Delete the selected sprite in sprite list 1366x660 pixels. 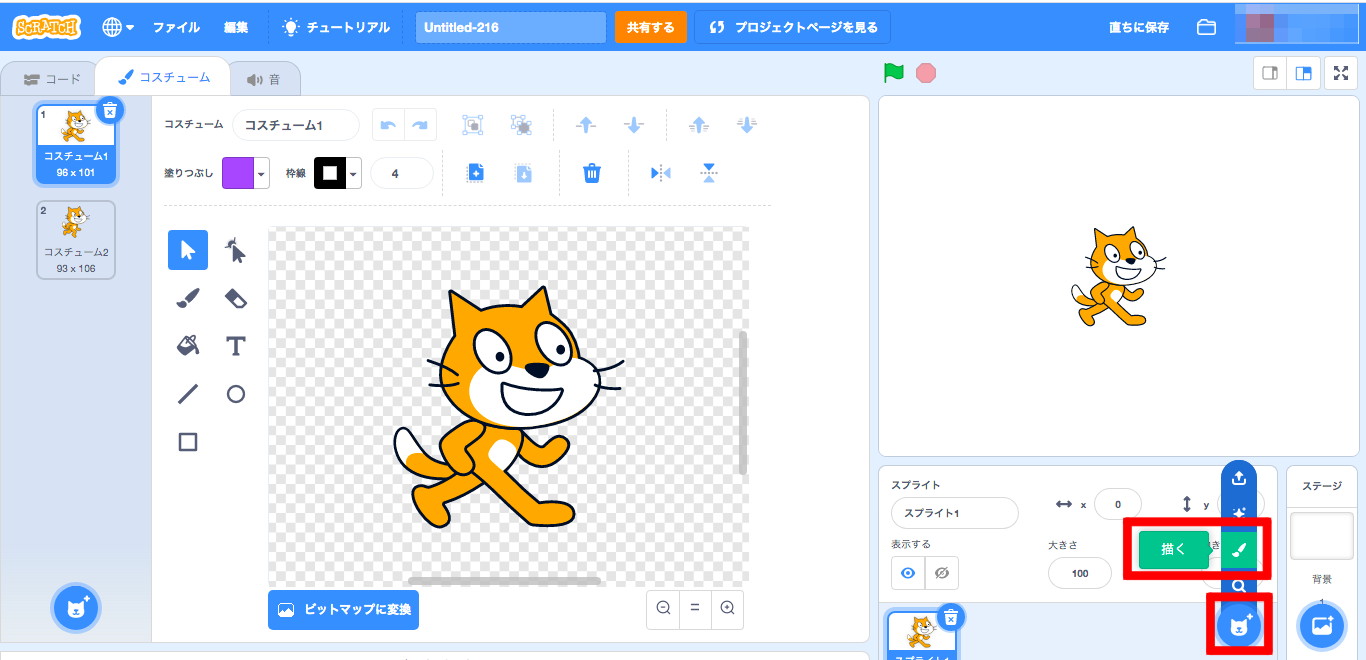coord(951,617)
